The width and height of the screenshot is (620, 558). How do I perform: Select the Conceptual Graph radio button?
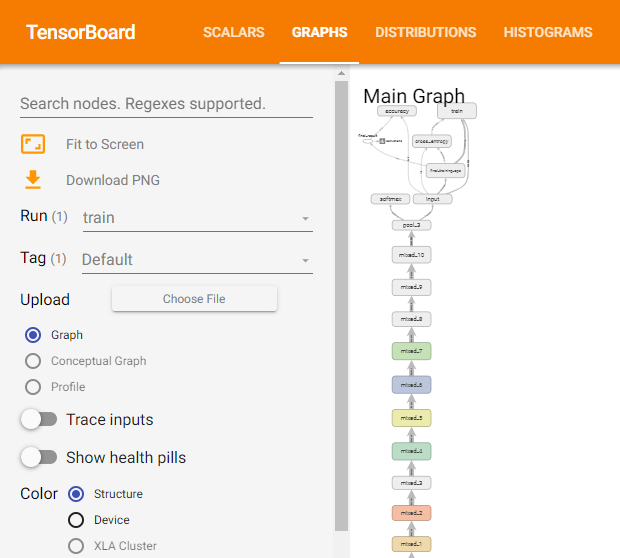click(x=33, y=361)
